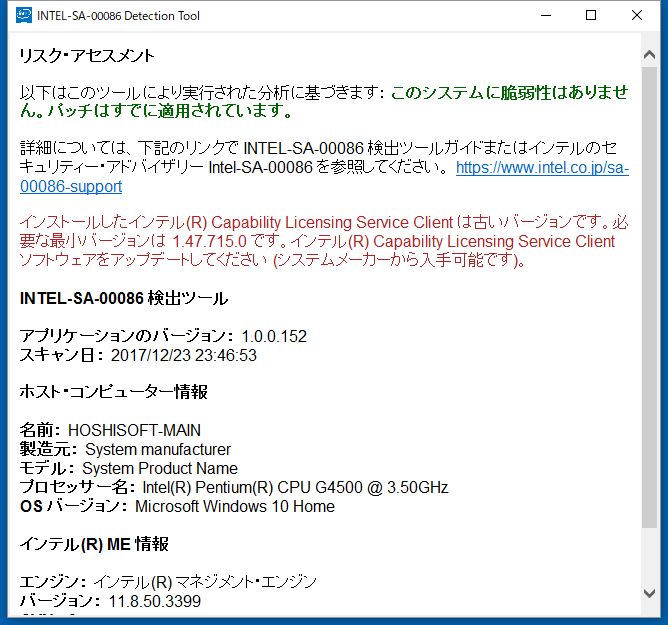Click the scrollbar up arrow
This screenshot has height=625, width=668.
tap(649, 55)
